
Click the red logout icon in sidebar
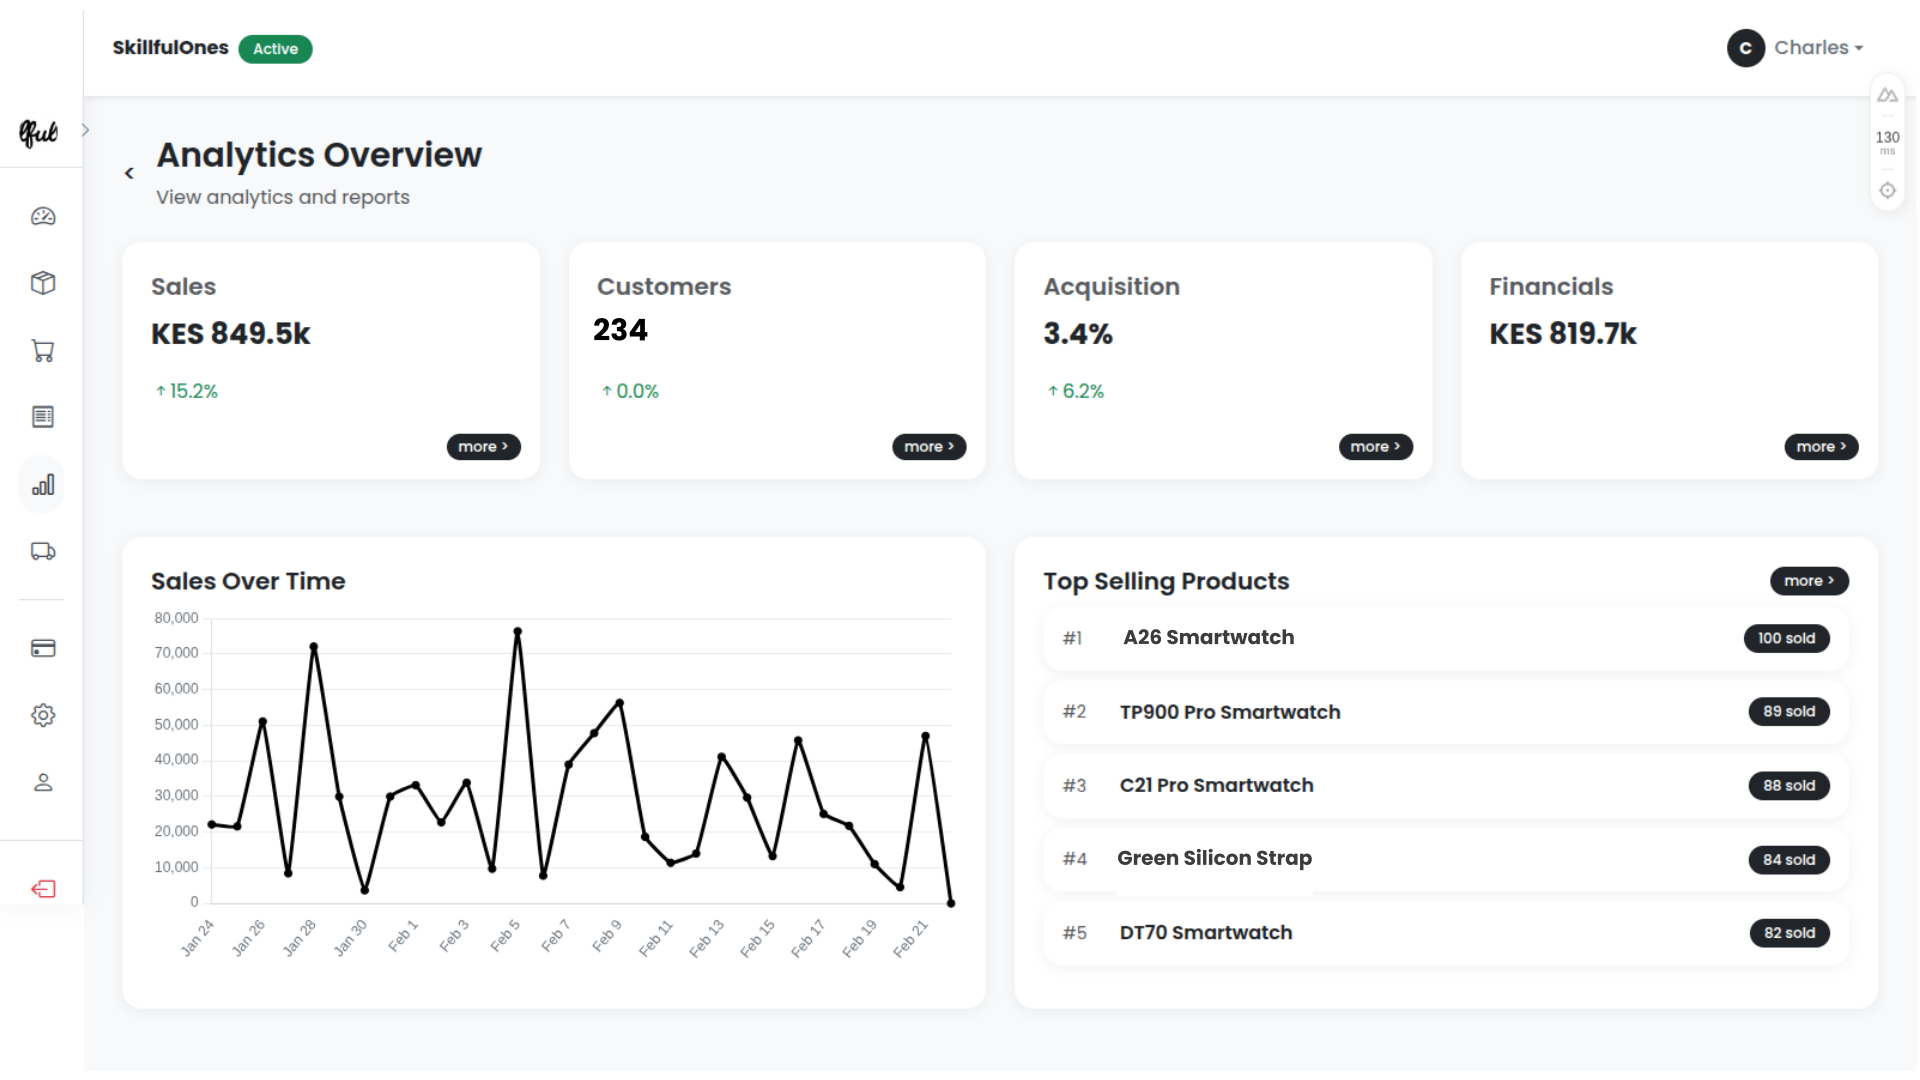[42, 889]
